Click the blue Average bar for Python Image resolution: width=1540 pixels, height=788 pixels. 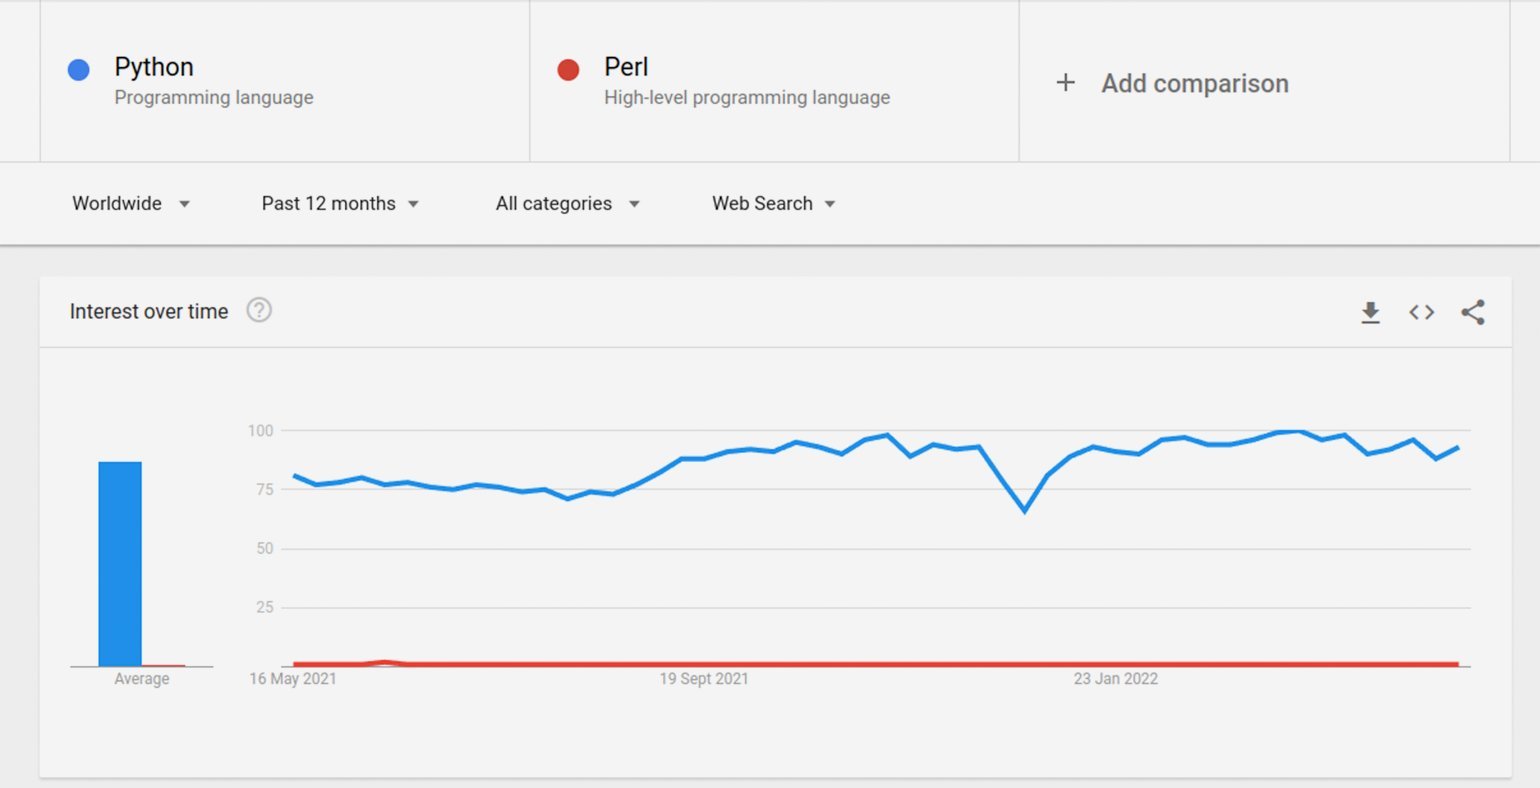[x=120, y=564]
